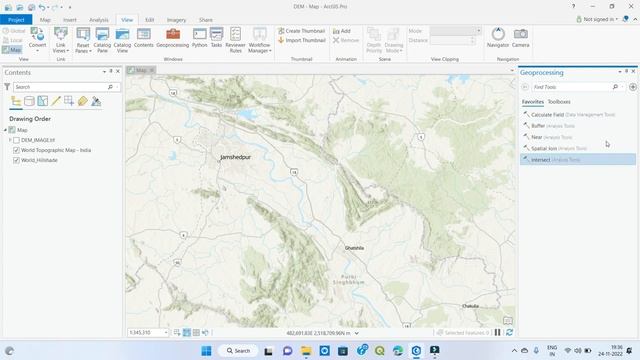
Task: Switch to the Analysis ribbon tab
Action: point(99,20)
